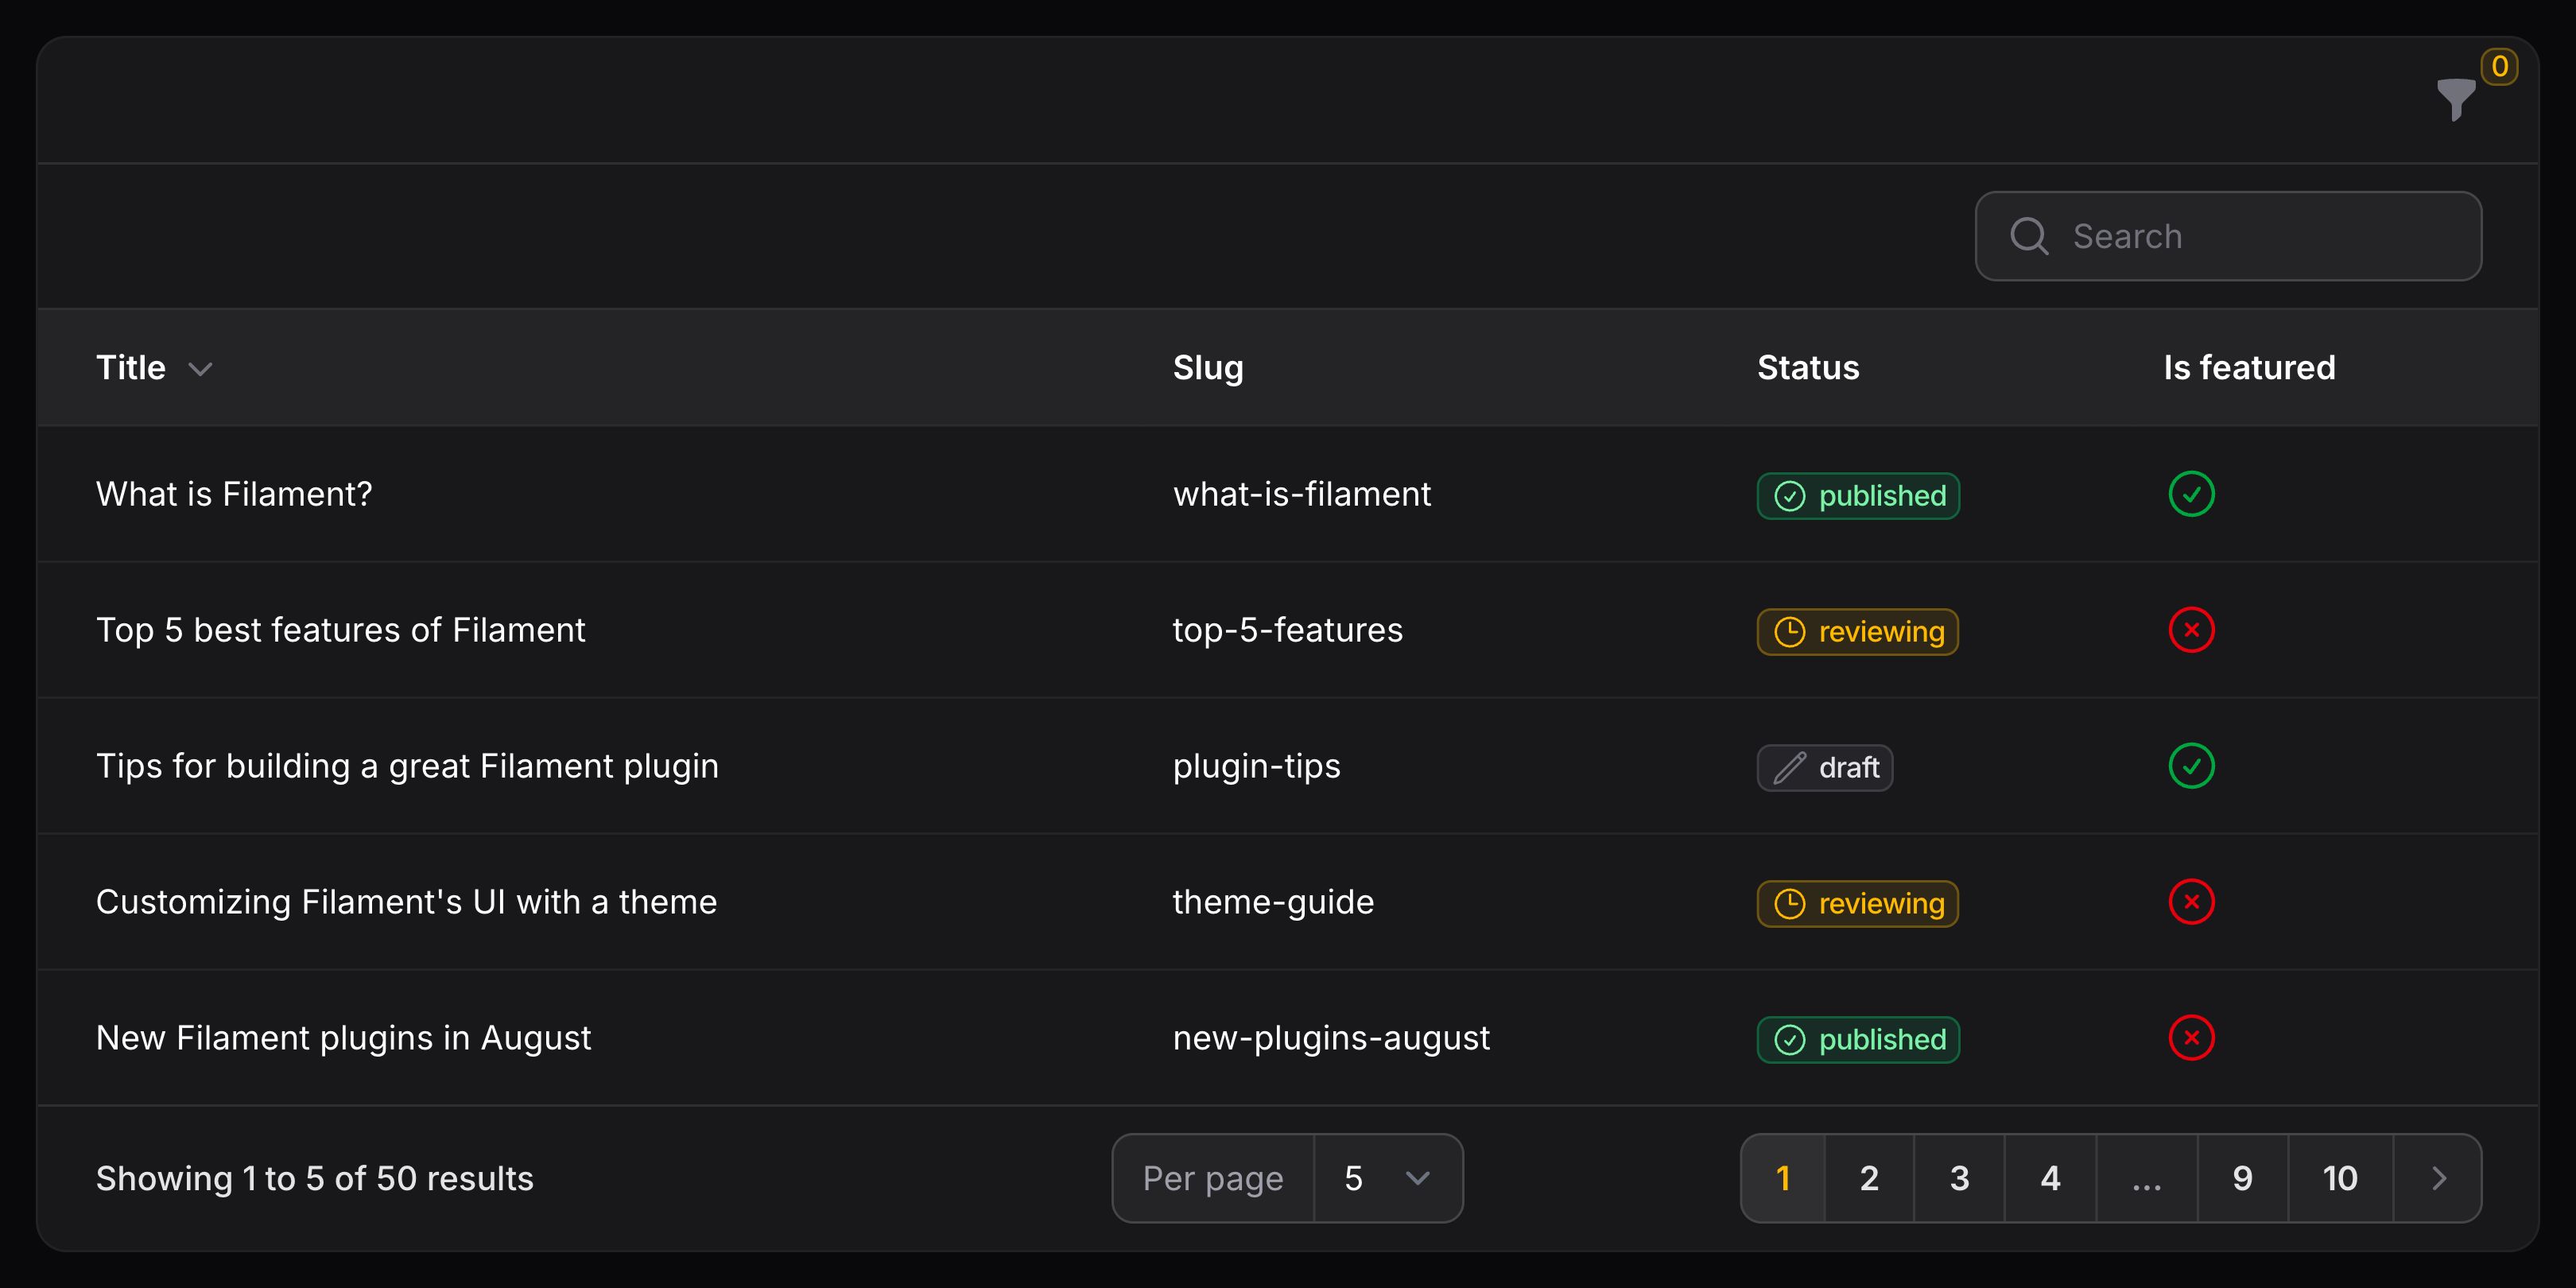
Task: Click the published badge for What is Filament?
Action: pos(1858,496)
